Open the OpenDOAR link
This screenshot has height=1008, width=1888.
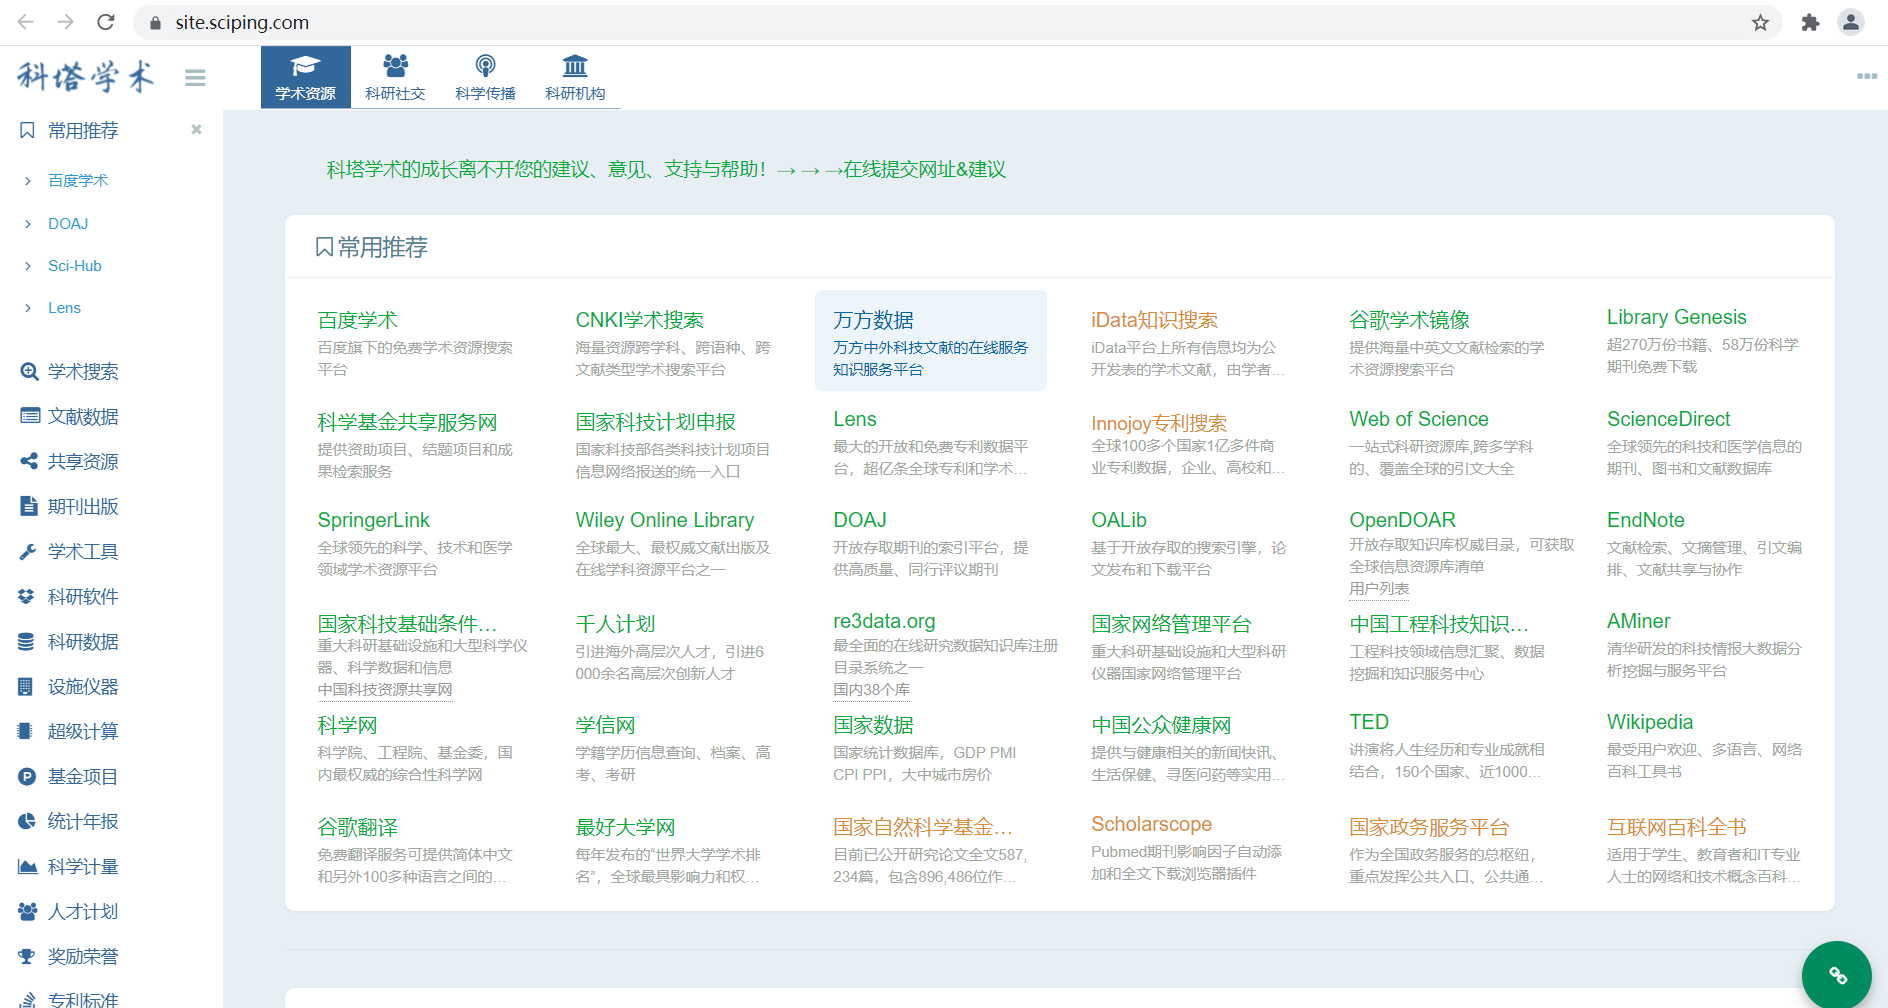point(1403,520)
